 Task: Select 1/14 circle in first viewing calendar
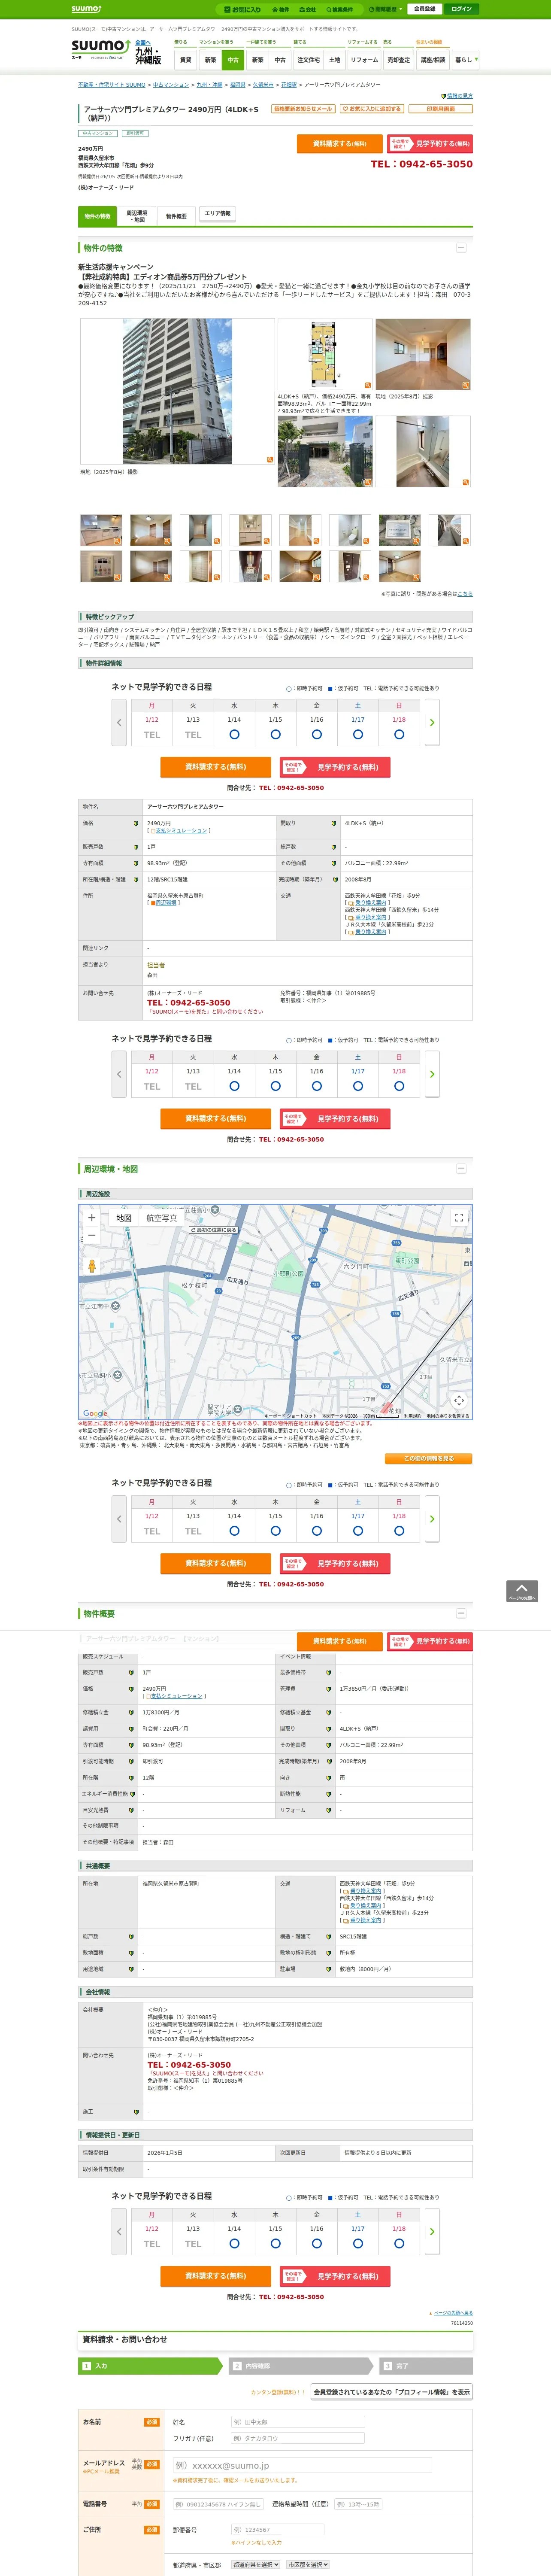click(234, 734)
